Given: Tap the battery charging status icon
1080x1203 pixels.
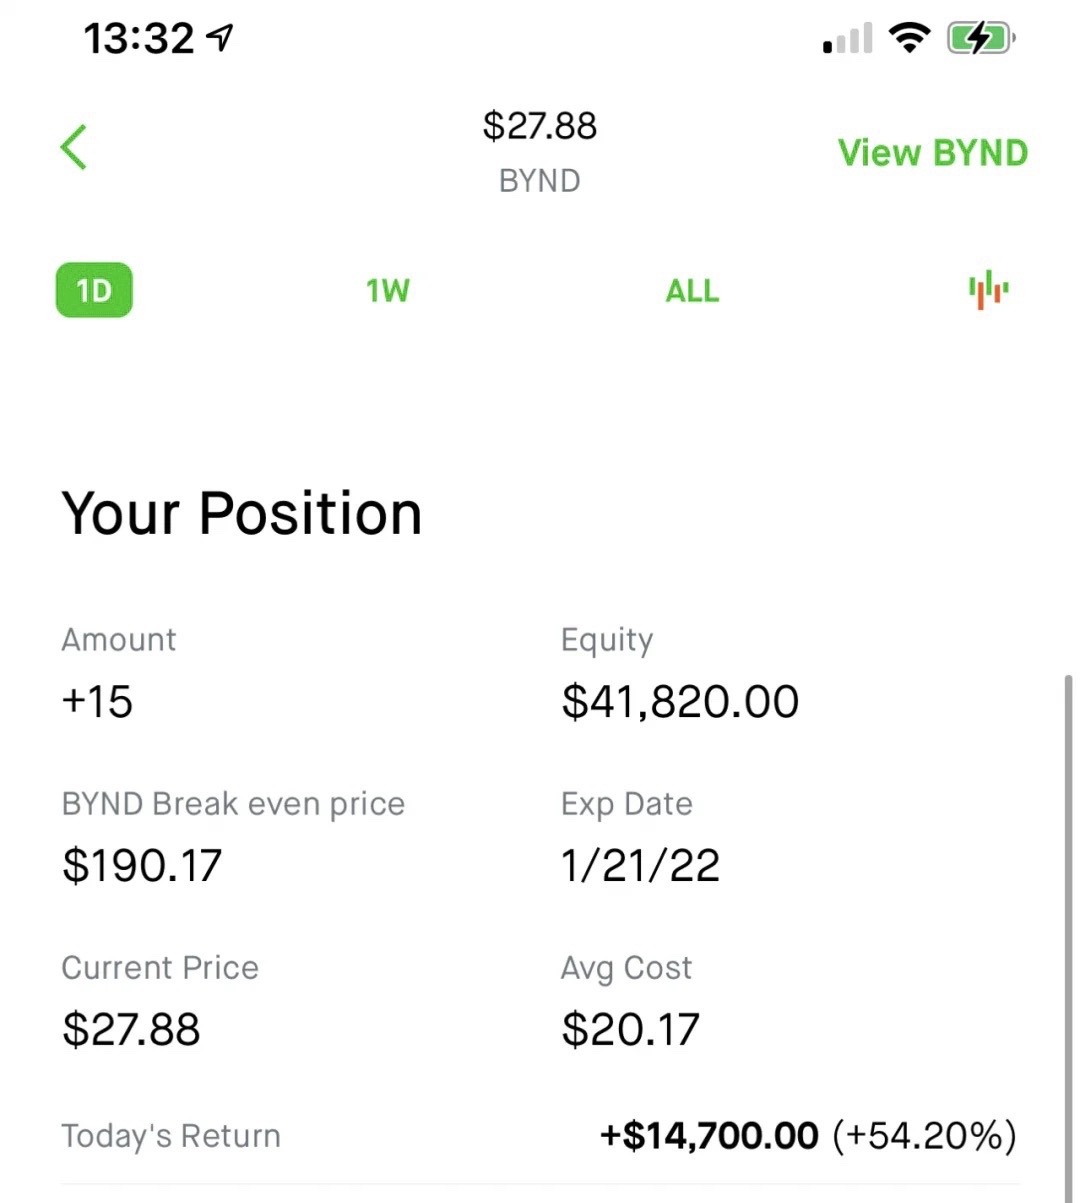Looking at the screenshot, I should [980, 39].
